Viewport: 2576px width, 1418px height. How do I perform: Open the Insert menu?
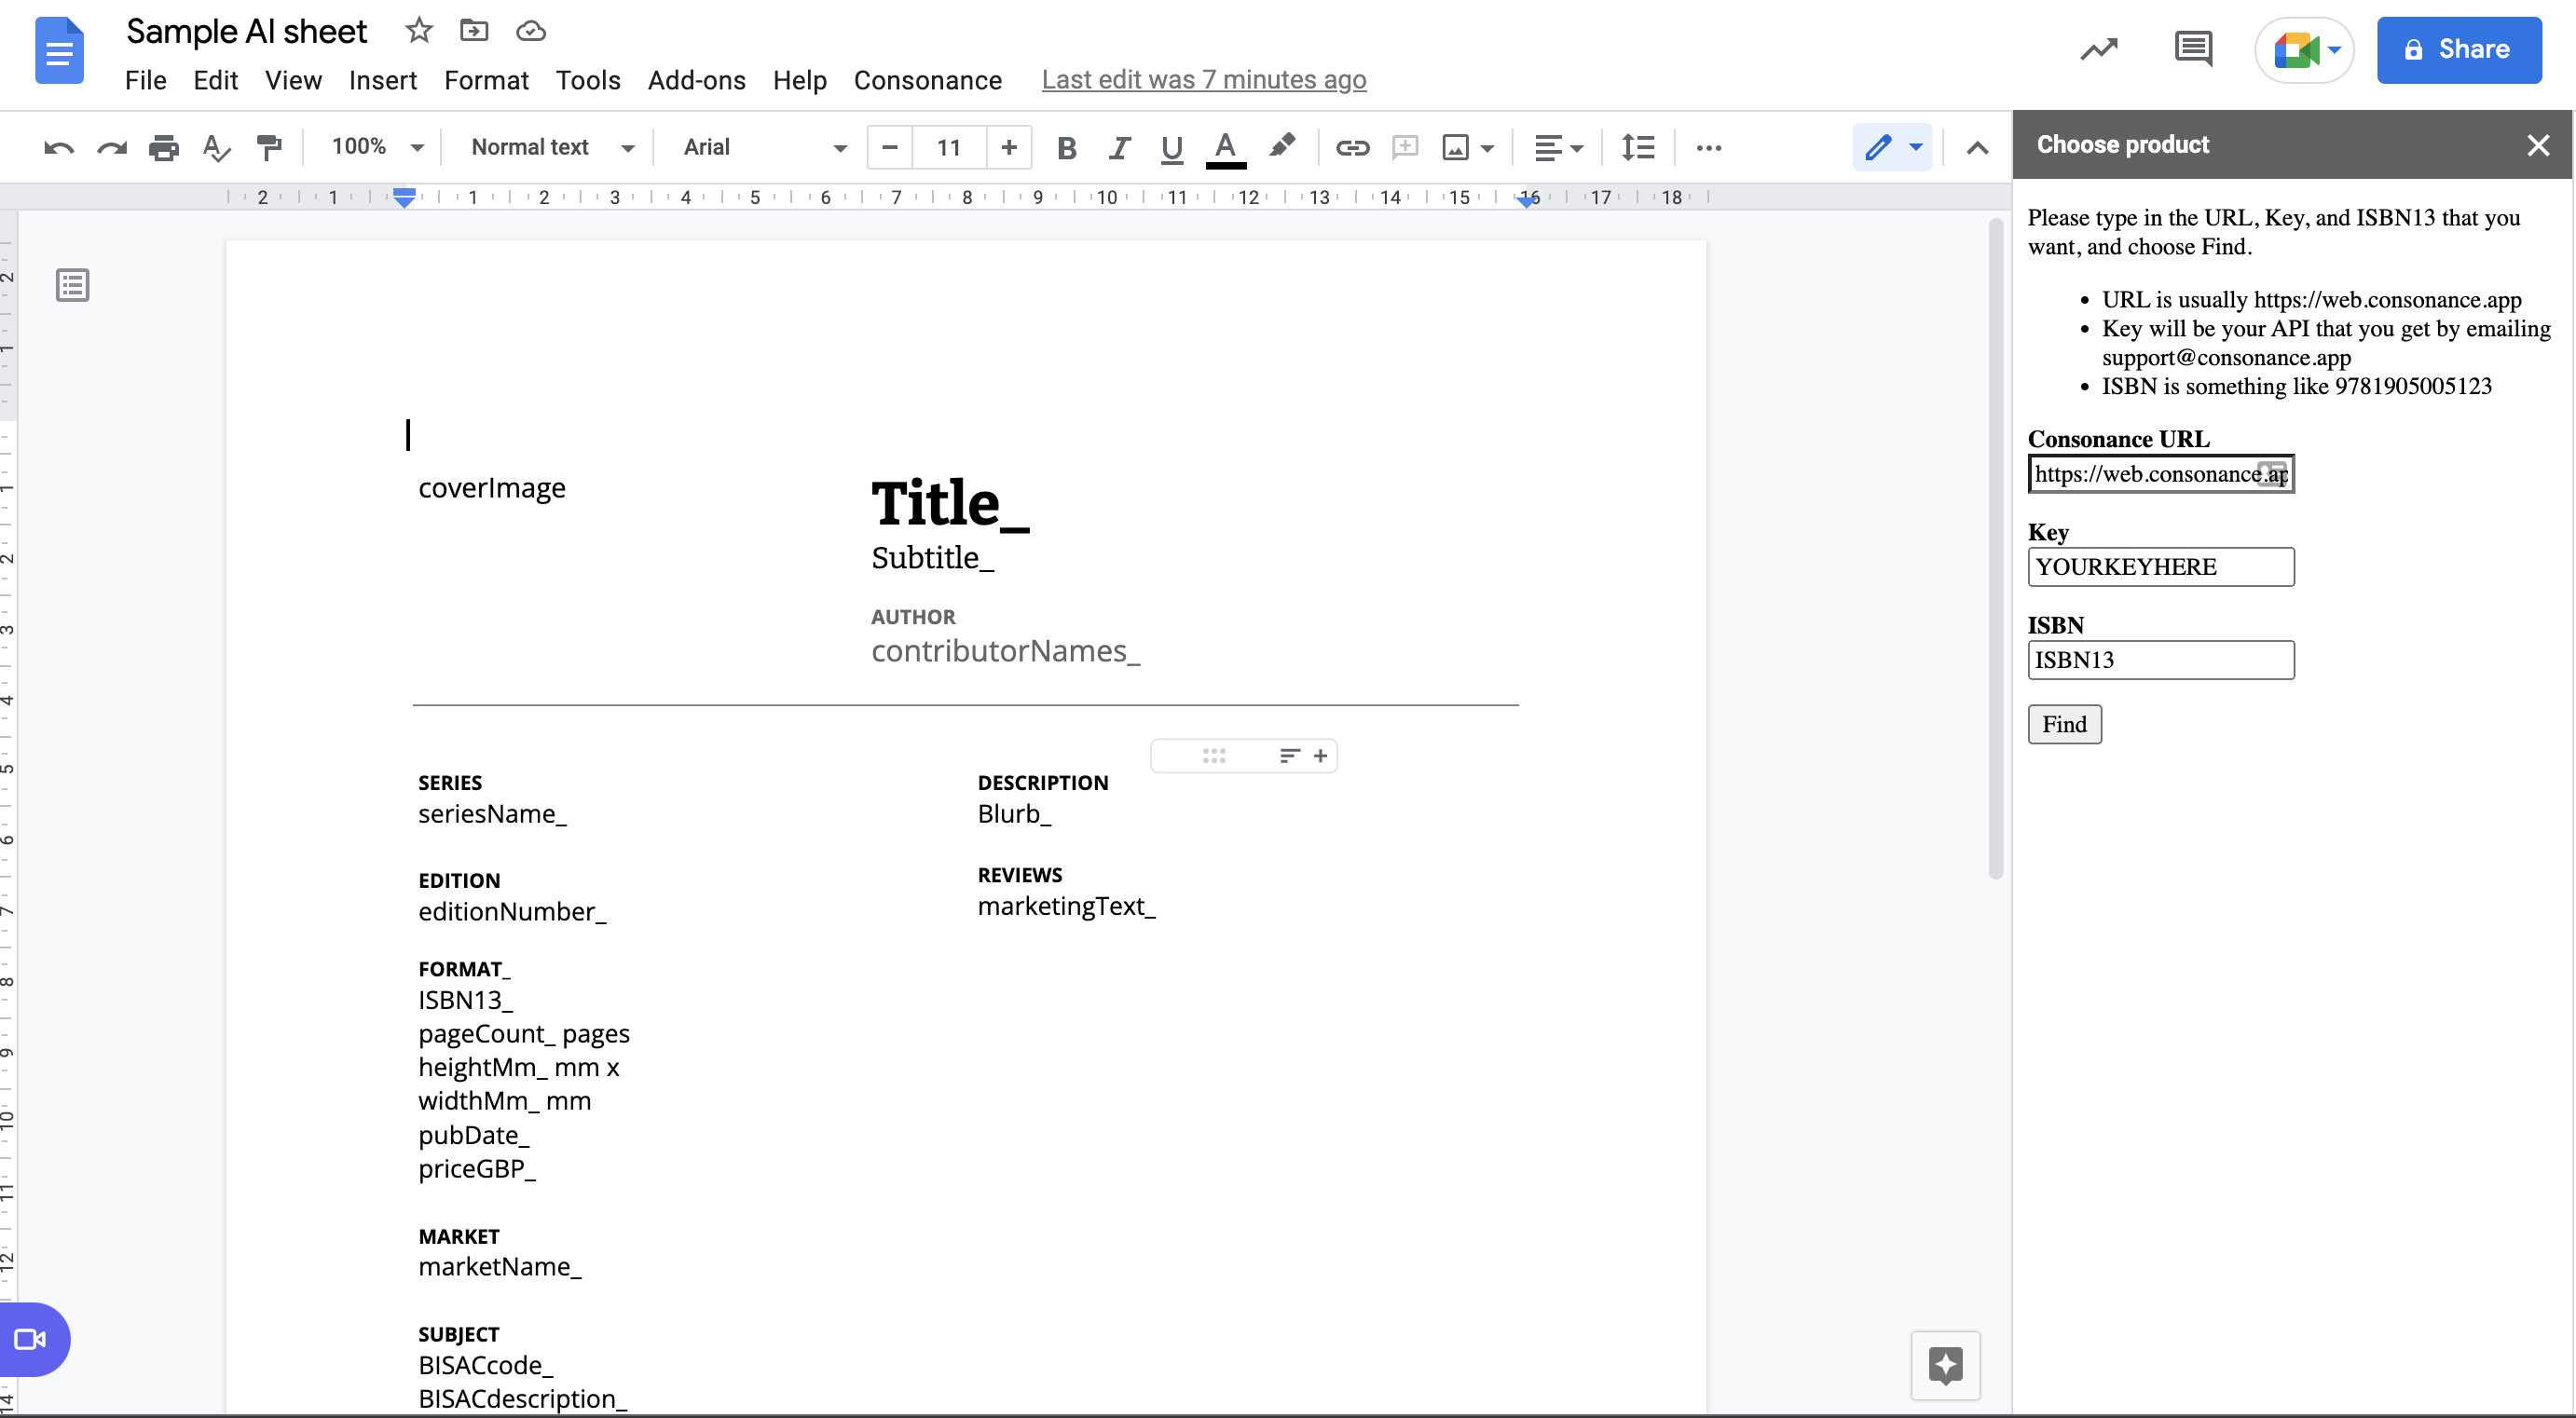pos(383,80)
